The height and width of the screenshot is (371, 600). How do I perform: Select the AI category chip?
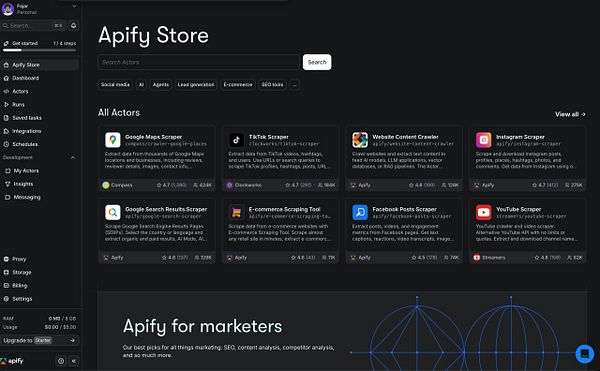coord(141,85)
